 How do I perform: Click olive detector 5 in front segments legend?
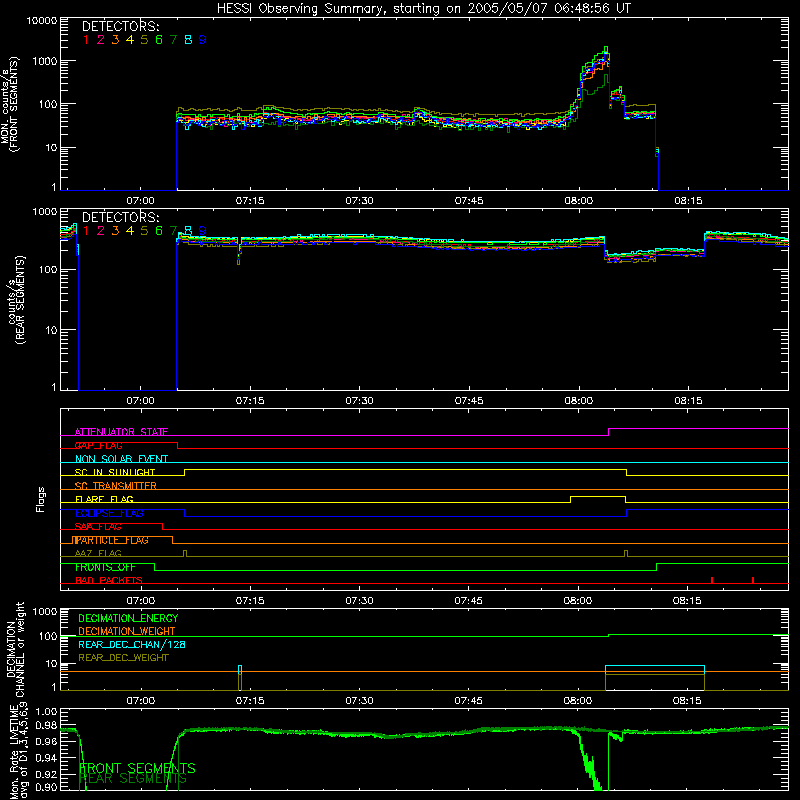tap(144, 40)
